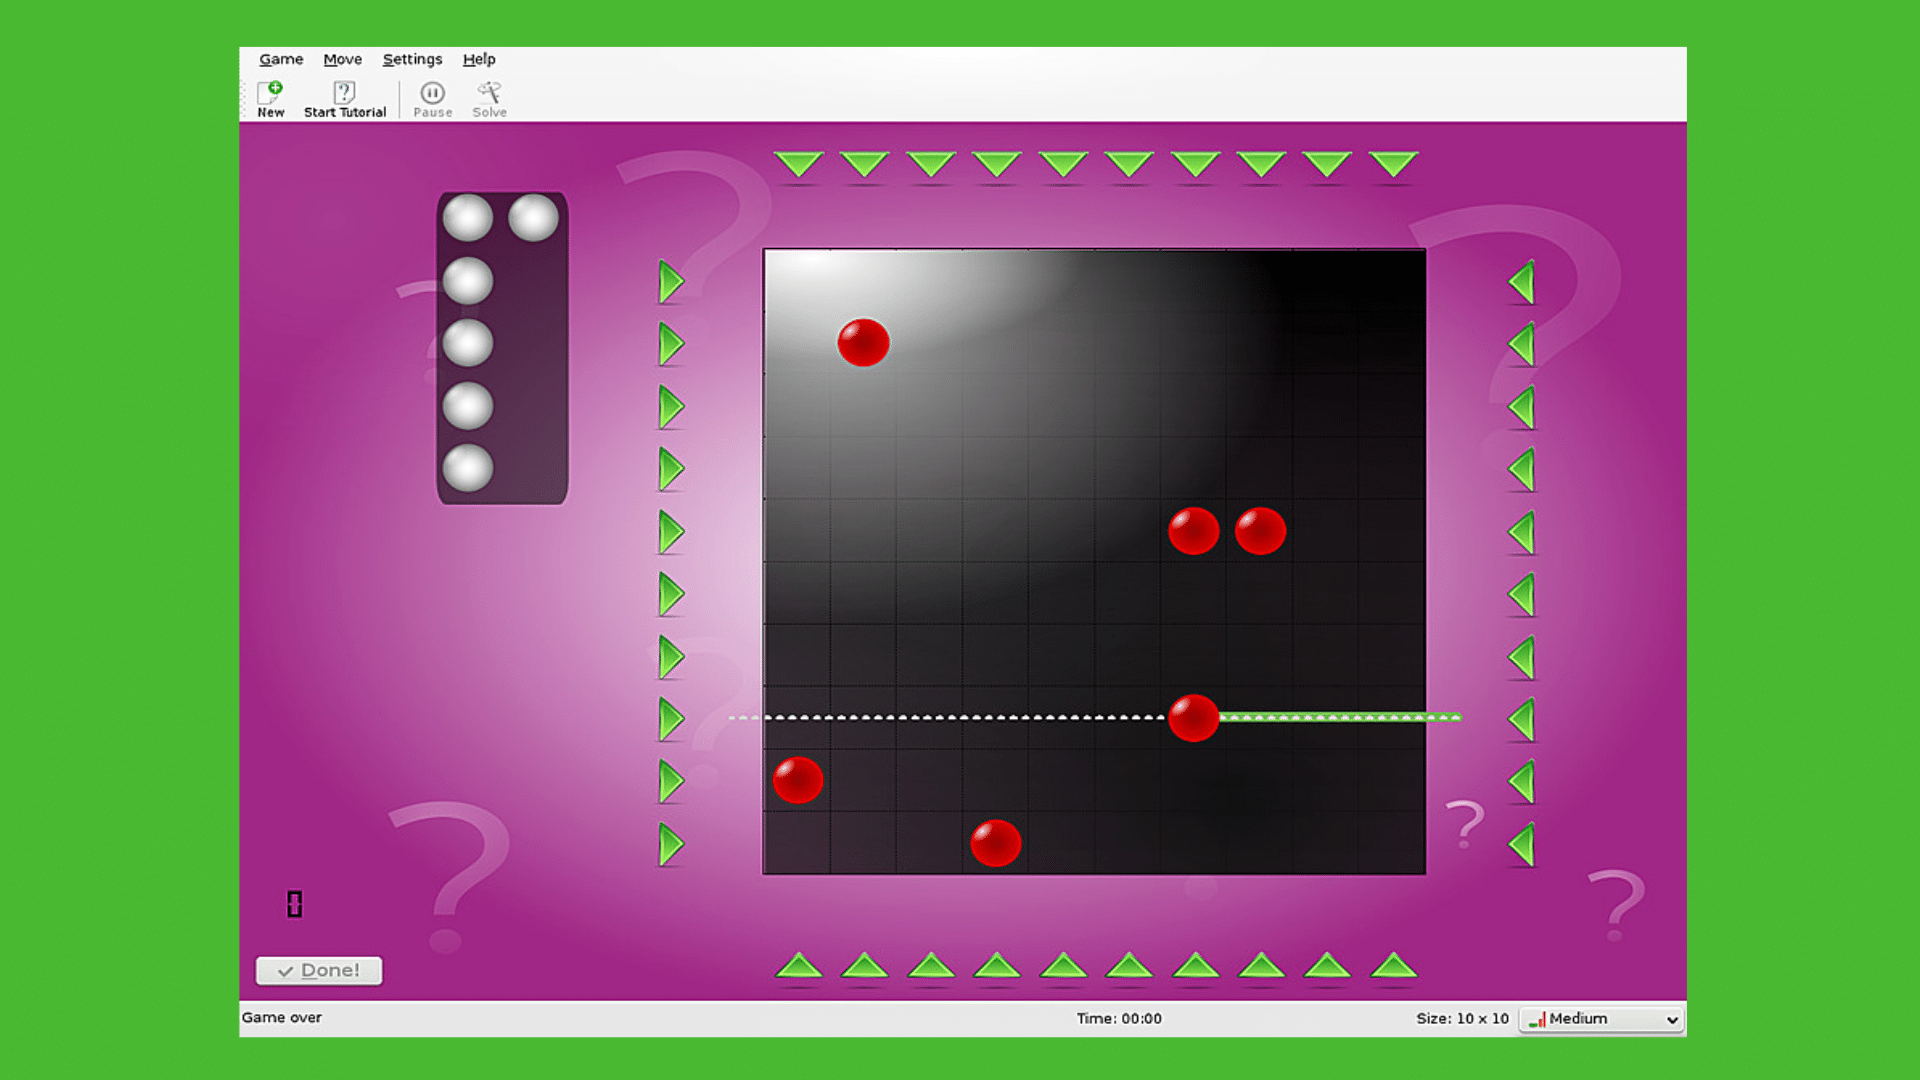
Task: Click the Solve toolbar icon
Action: 489,100
